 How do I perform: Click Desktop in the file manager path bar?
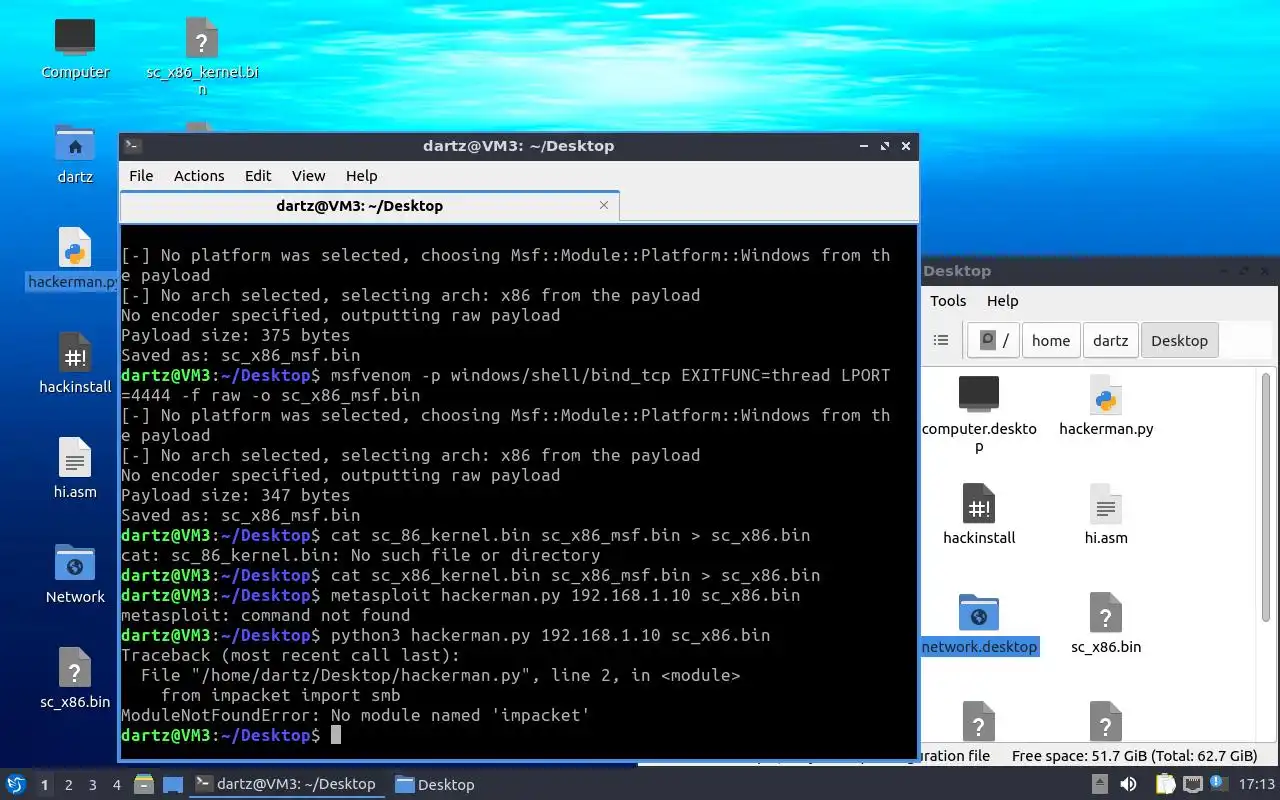pos(1179,340)
